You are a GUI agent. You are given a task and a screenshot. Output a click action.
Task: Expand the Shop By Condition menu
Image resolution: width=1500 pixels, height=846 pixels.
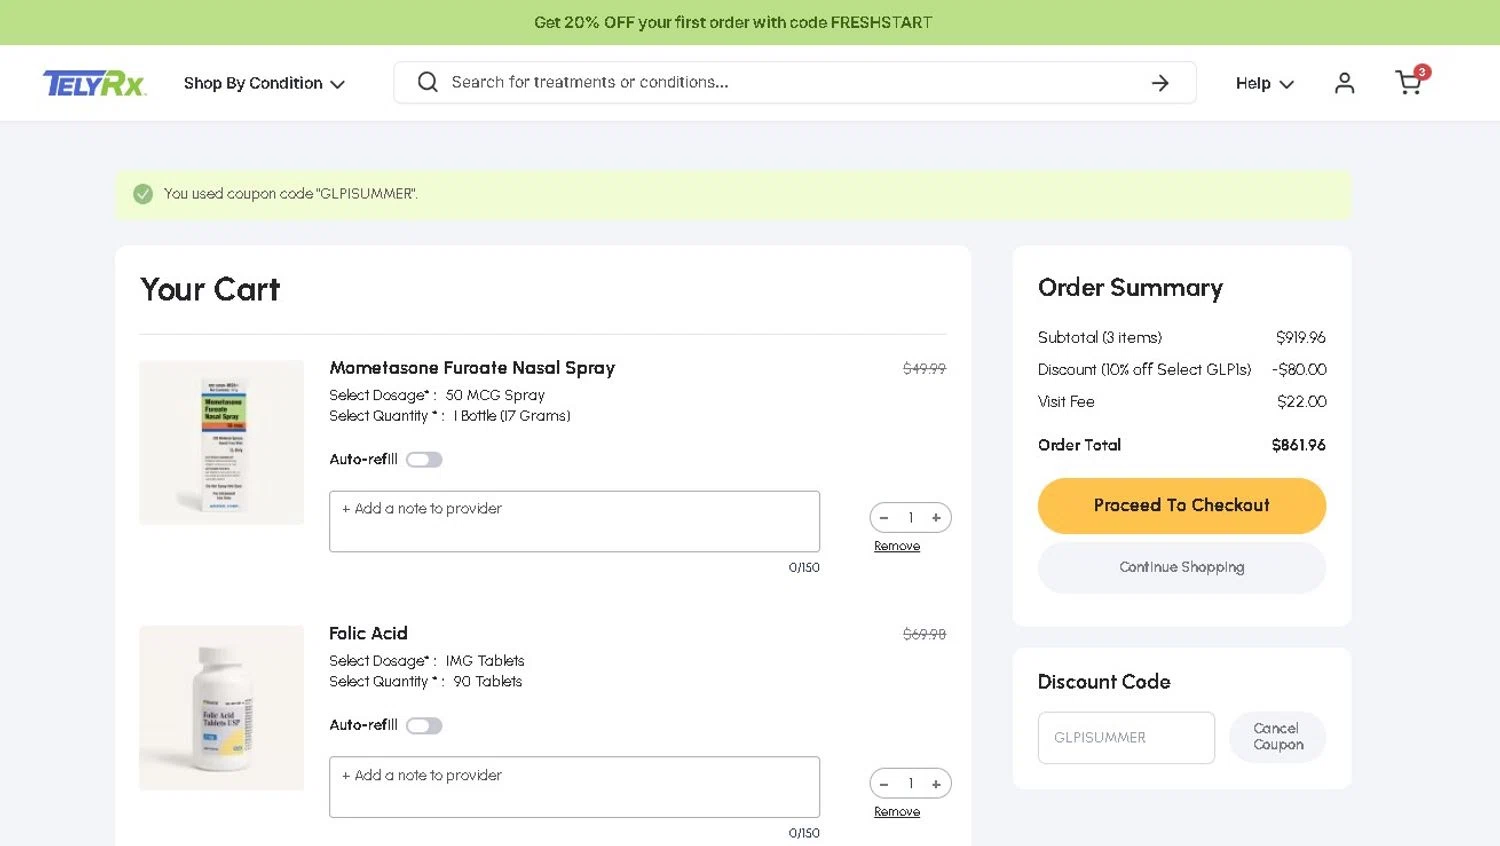pyautogui.click(x=264, y=83)
